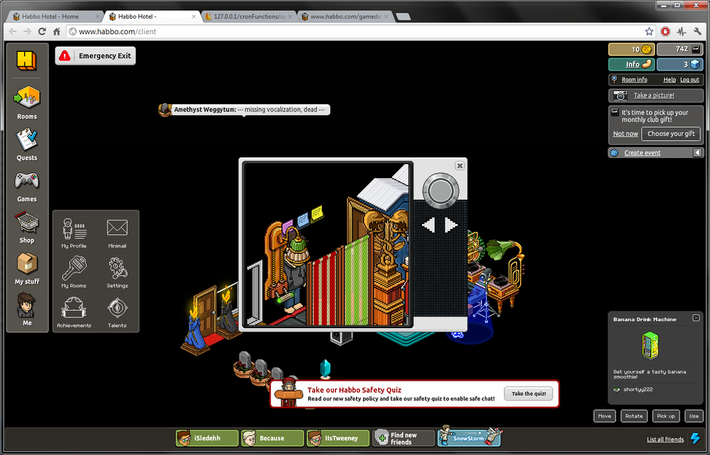710x455 pixels.
Task: Click the Emergency Exit button
Action: pos(96,56)
